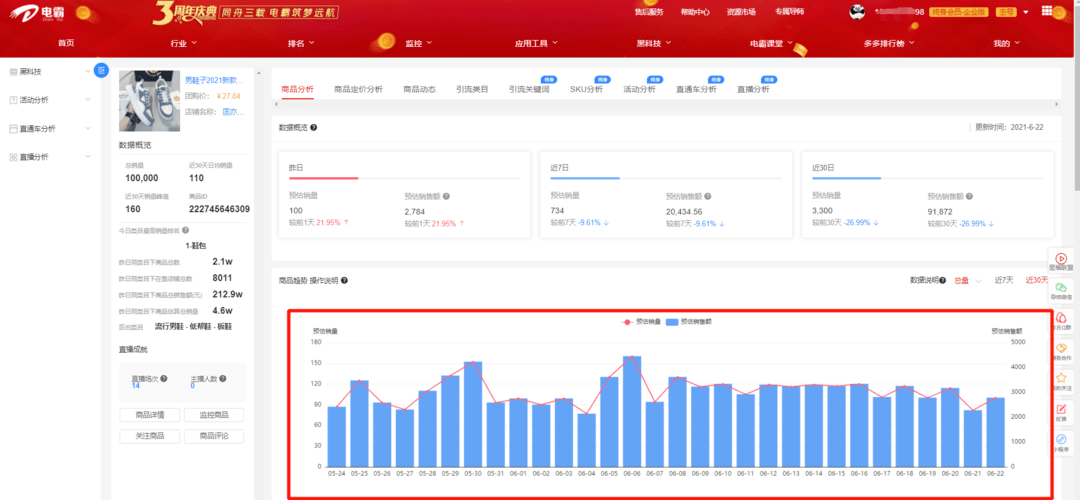Image resolution: width=1080 pixels, height=500 pixels.
Task: Expand the 黑科技 sidebar group
Action: 87,71
